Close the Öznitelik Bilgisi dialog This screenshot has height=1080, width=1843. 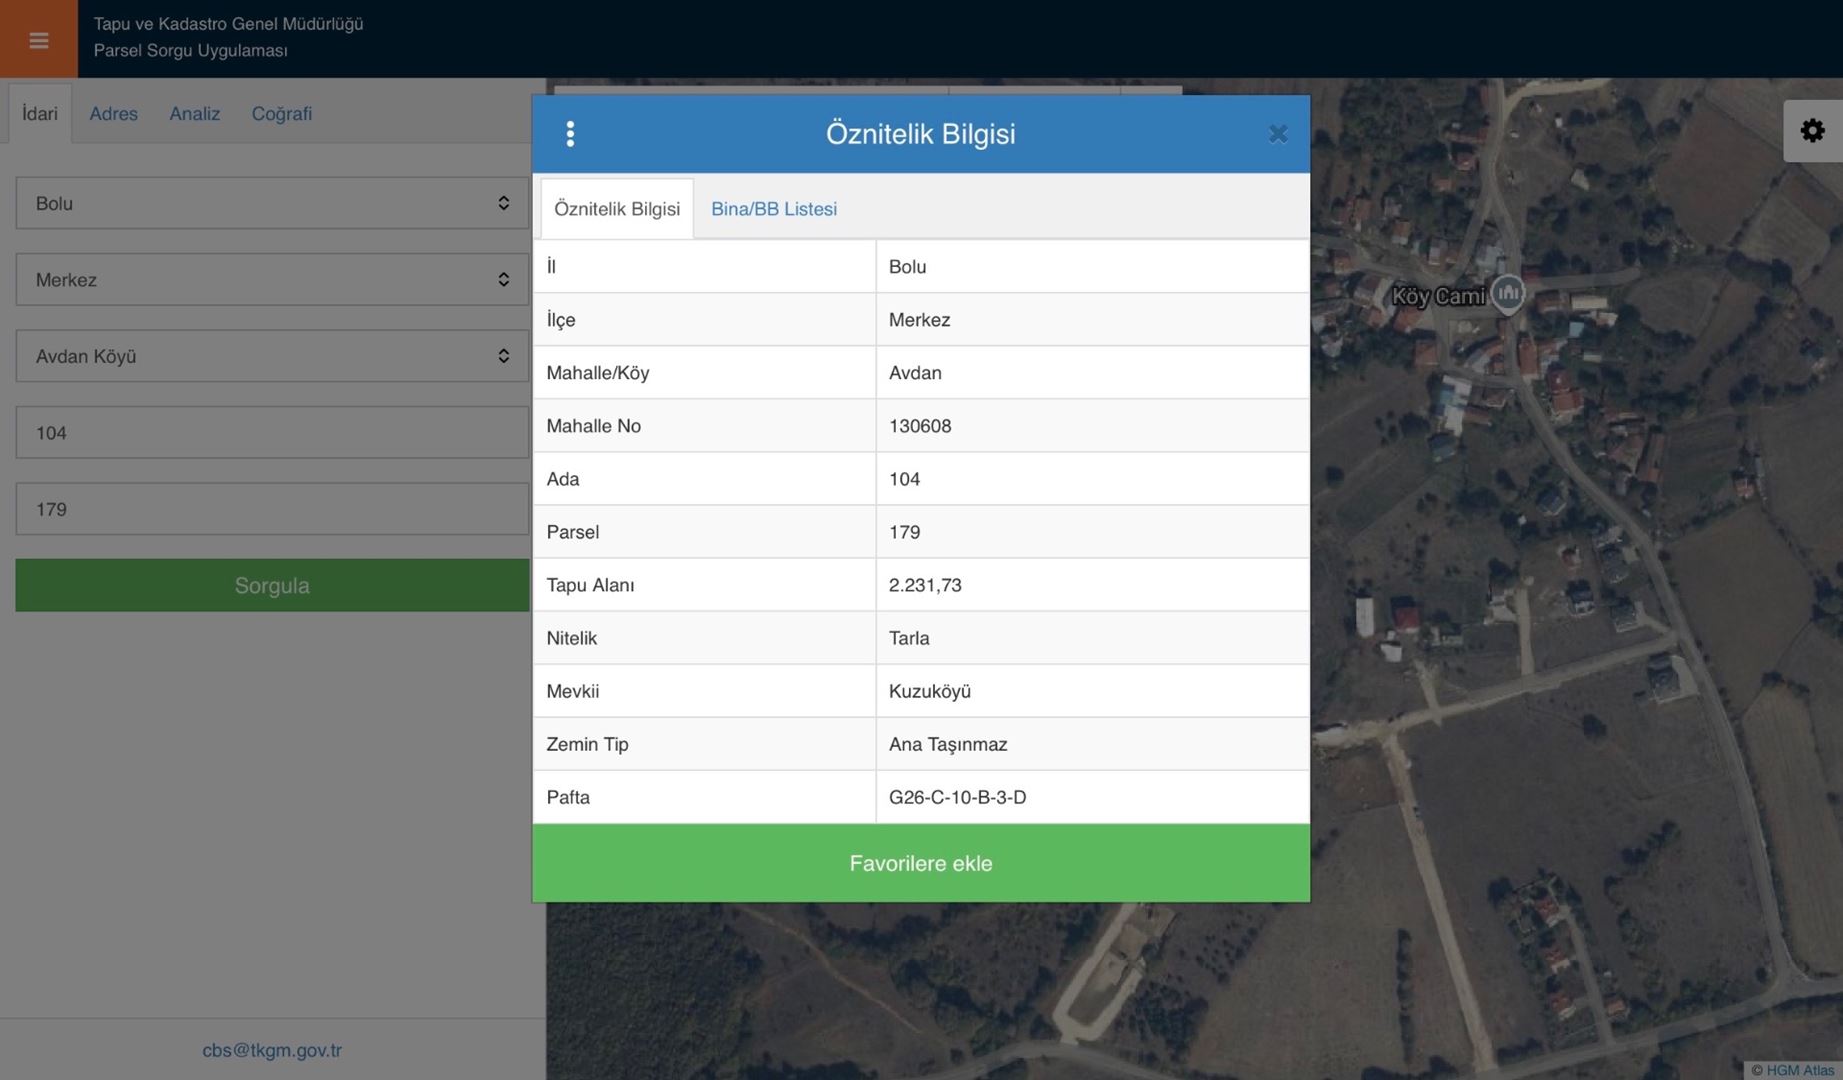1277,134
